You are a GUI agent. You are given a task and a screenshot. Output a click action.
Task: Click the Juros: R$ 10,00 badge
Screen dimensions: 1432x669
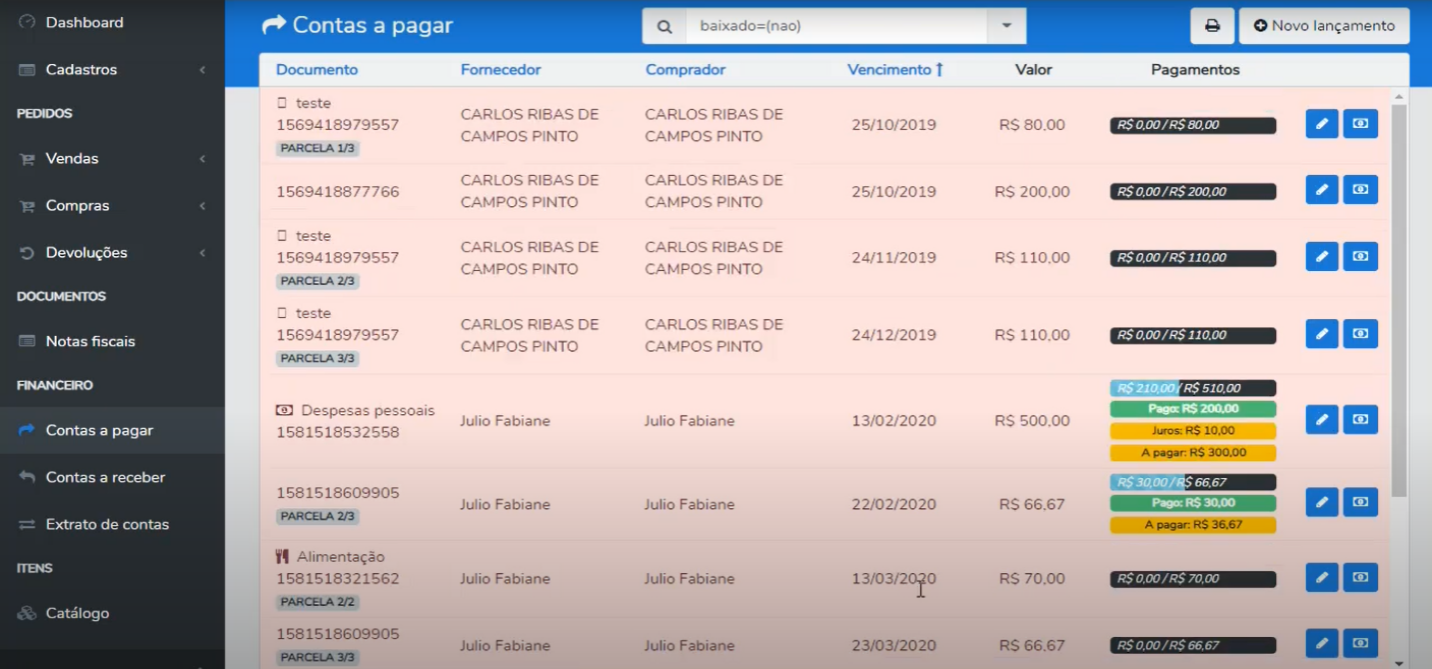pyautogui.click(x=1193, y=431)
